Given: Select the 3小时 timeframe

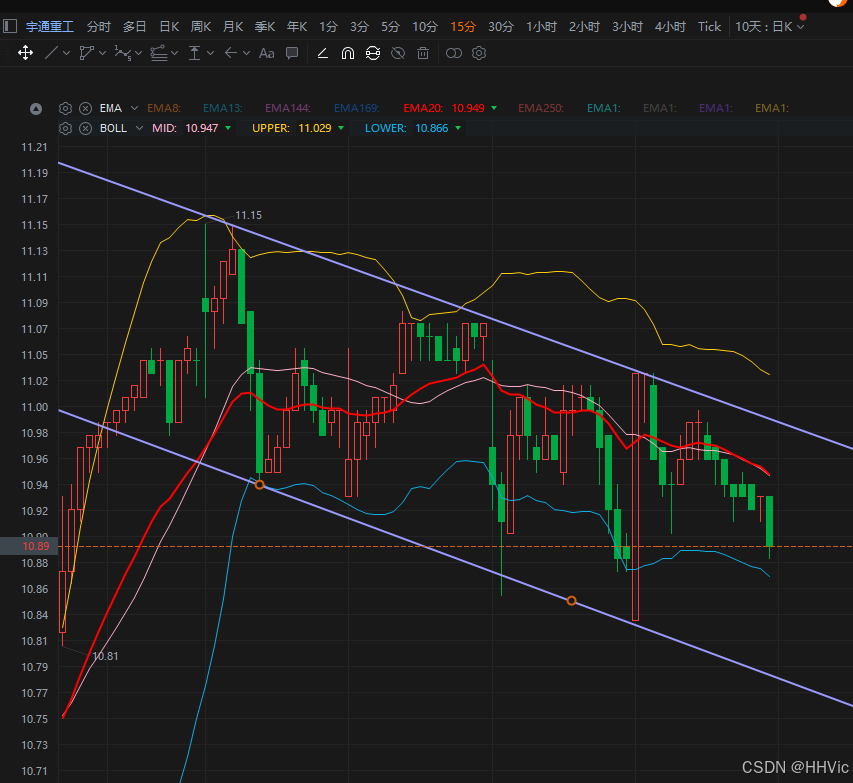Looking at the screenshot, I should 627,27.
